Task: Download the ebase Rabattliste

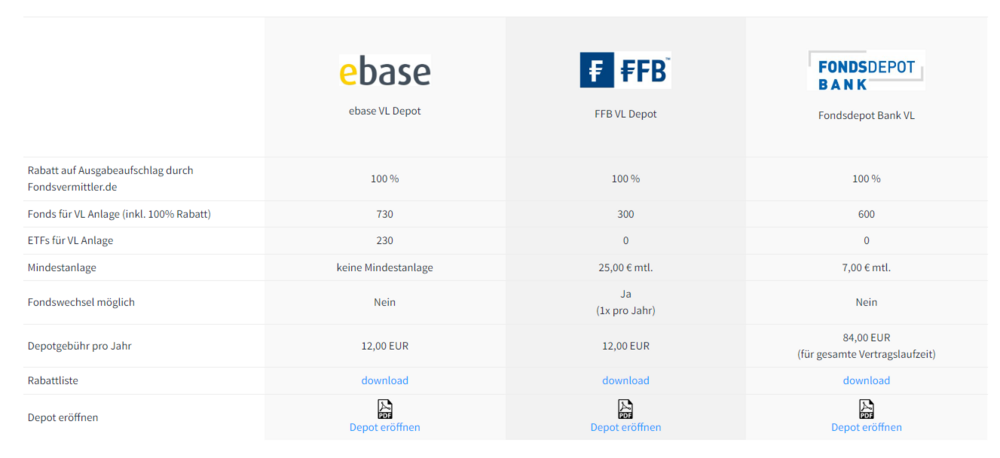Action: [385, 380]
